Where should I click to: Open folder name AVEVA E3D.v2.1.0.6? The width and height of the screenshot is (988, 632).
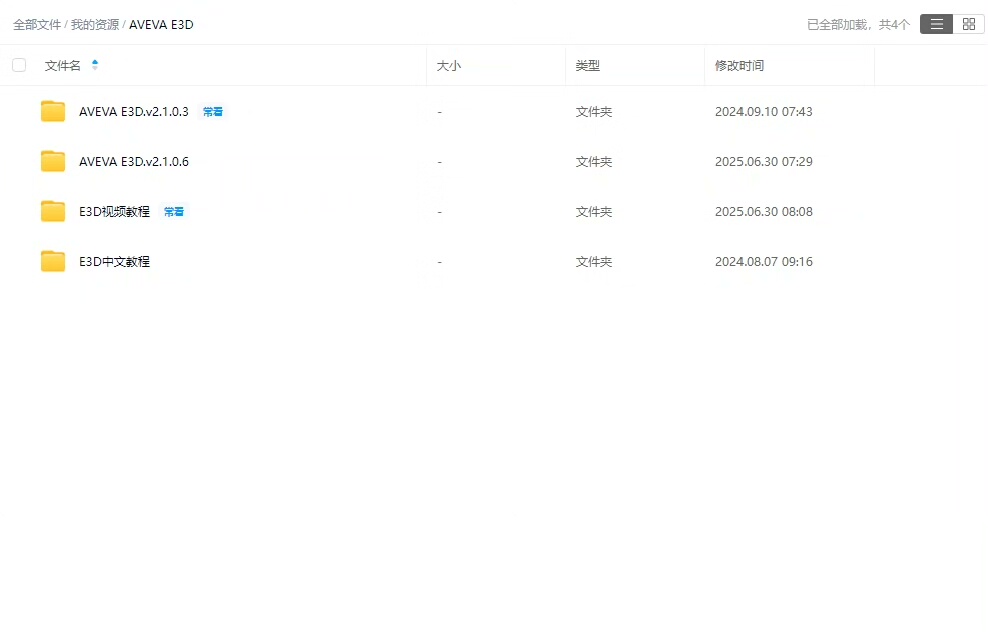134,162
